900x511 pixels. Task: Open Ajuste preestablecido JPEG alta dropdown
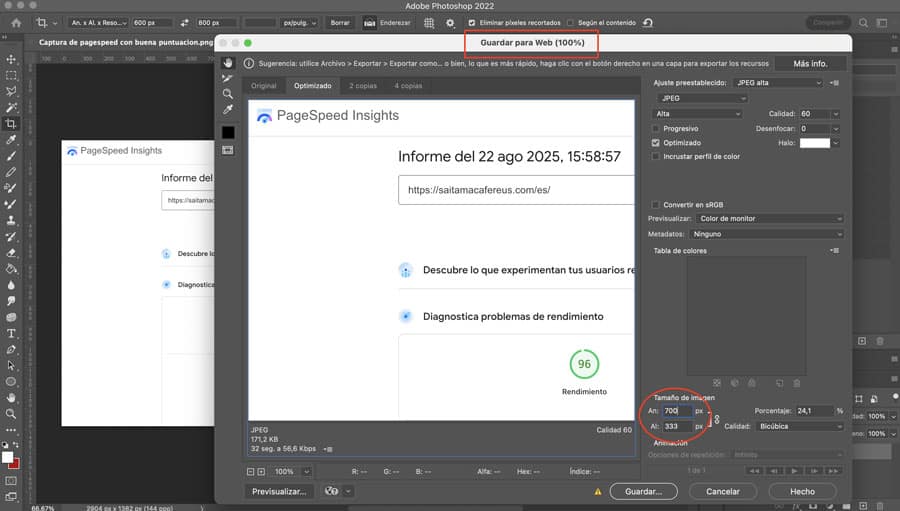[x=778, y=83]
